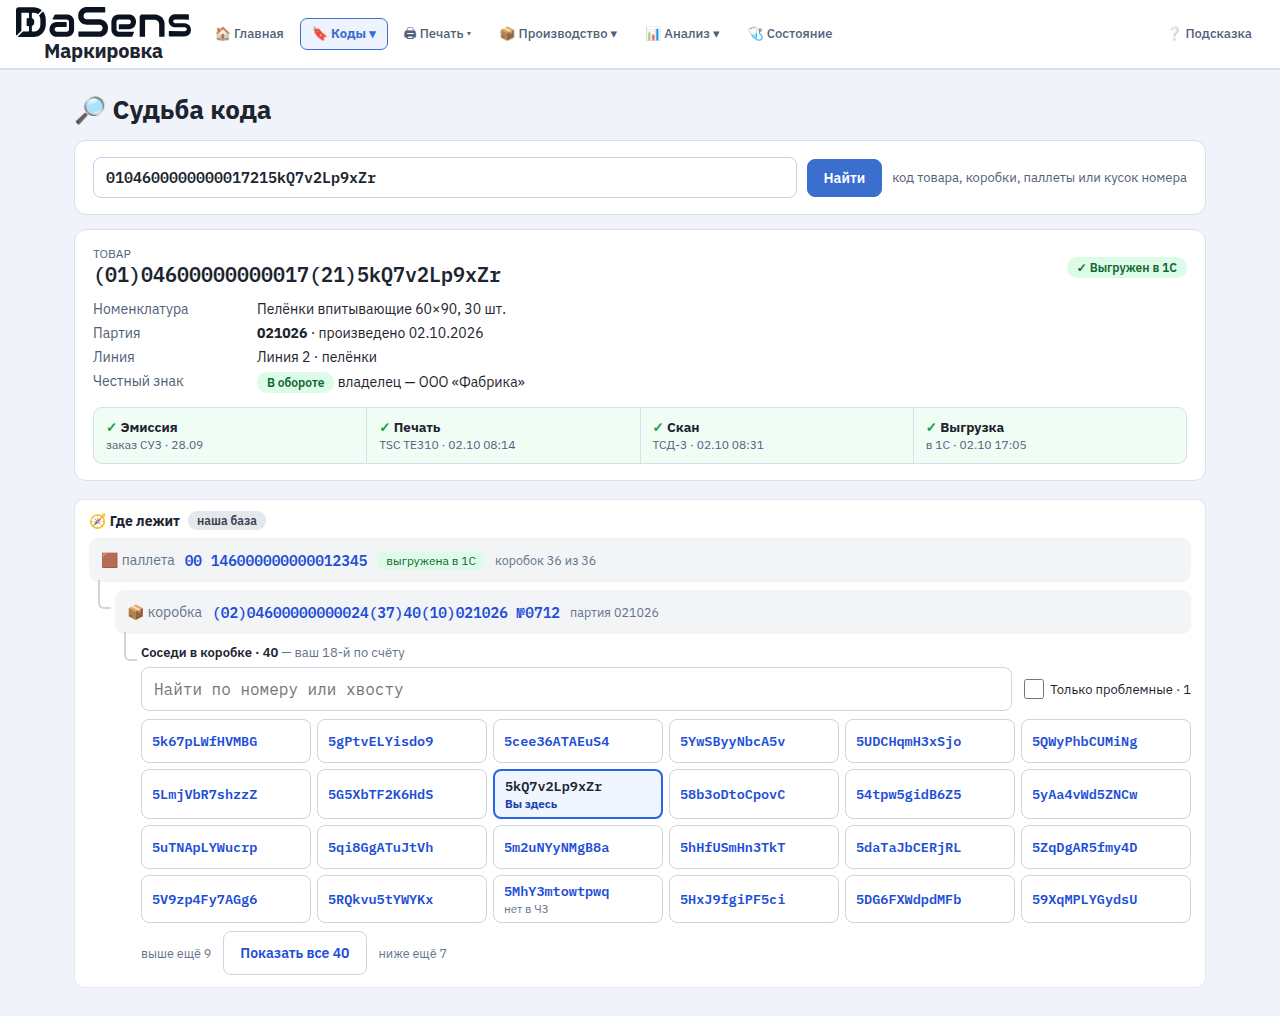
Task: Select current code 5kQ7v2Lp9xZr card
Action: [578, 794]
